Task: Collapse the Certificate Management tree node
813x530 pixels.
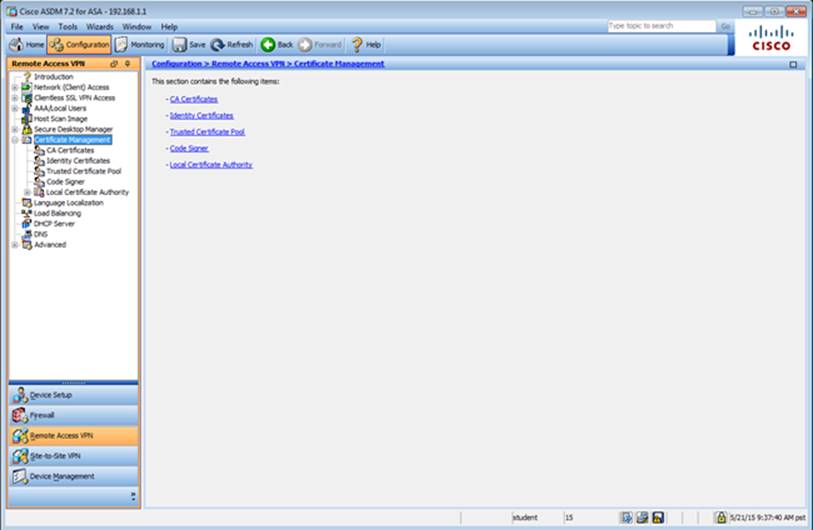Action: click(x=14, y=140)
